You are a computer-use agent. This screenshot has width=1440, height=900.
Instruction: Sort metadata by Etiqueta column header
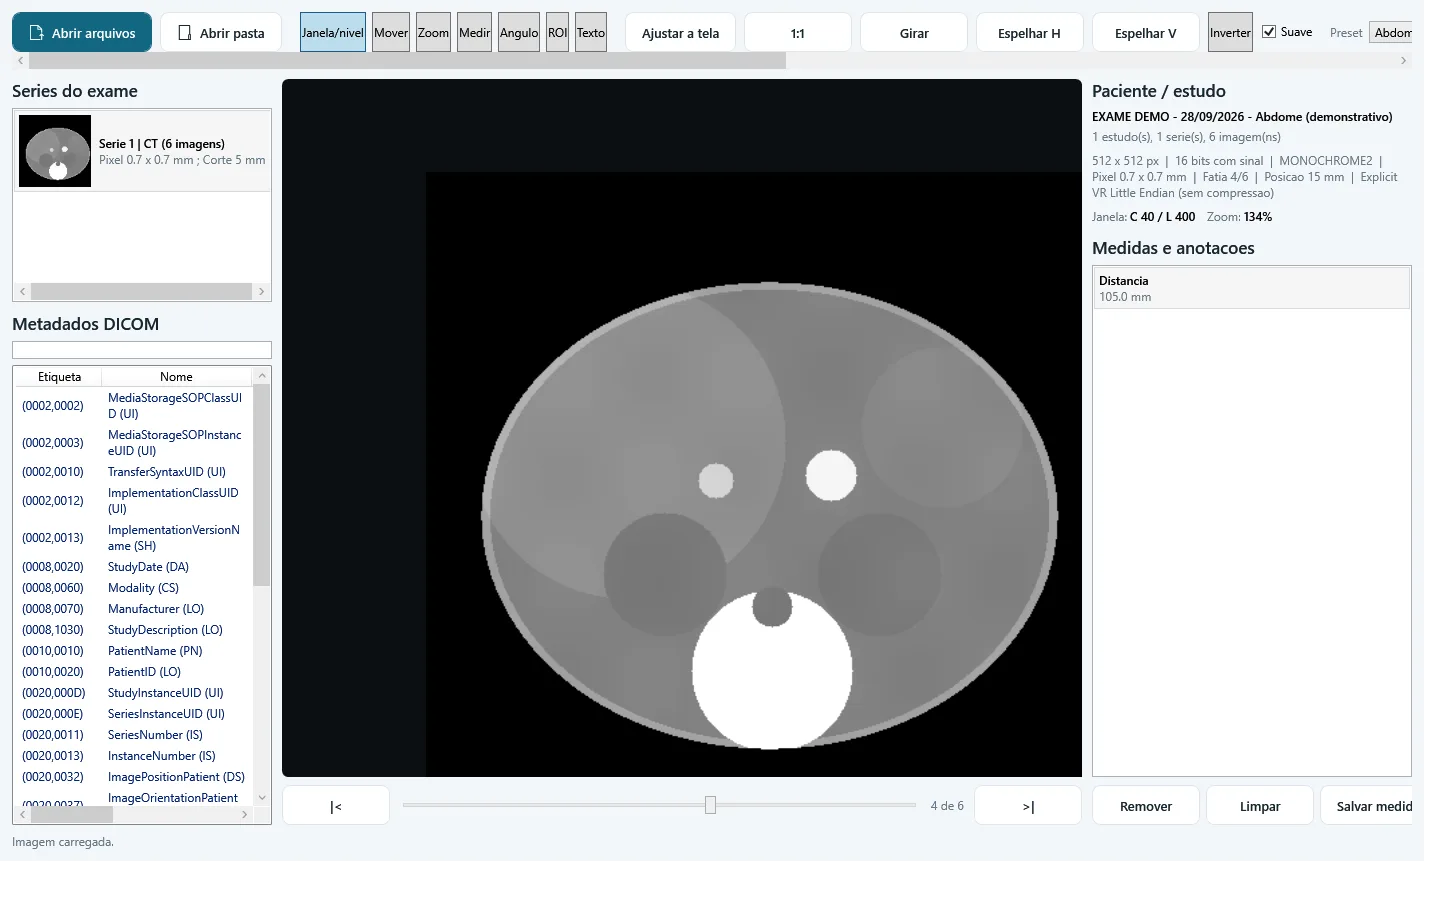click(59, 377)
